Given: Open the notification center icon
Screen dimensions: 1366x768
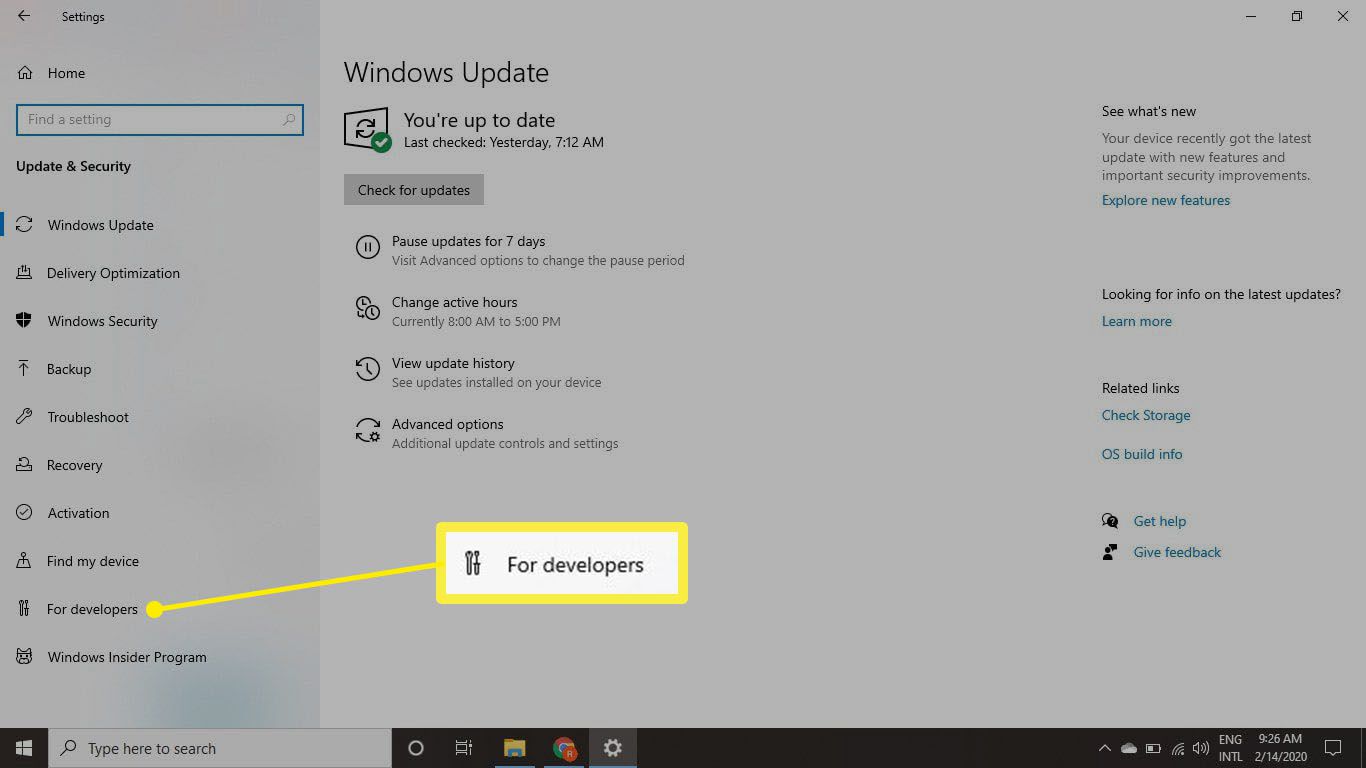Looking at the screenshot, I should (1333, 748).
